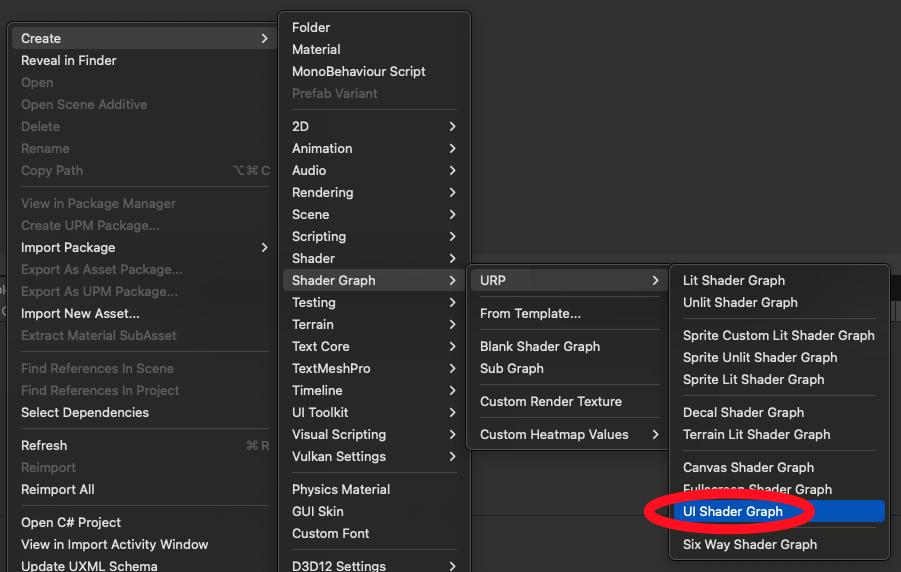
Task: Create Sprite Lit Shader Graph
Action: [x=779, y=379]
